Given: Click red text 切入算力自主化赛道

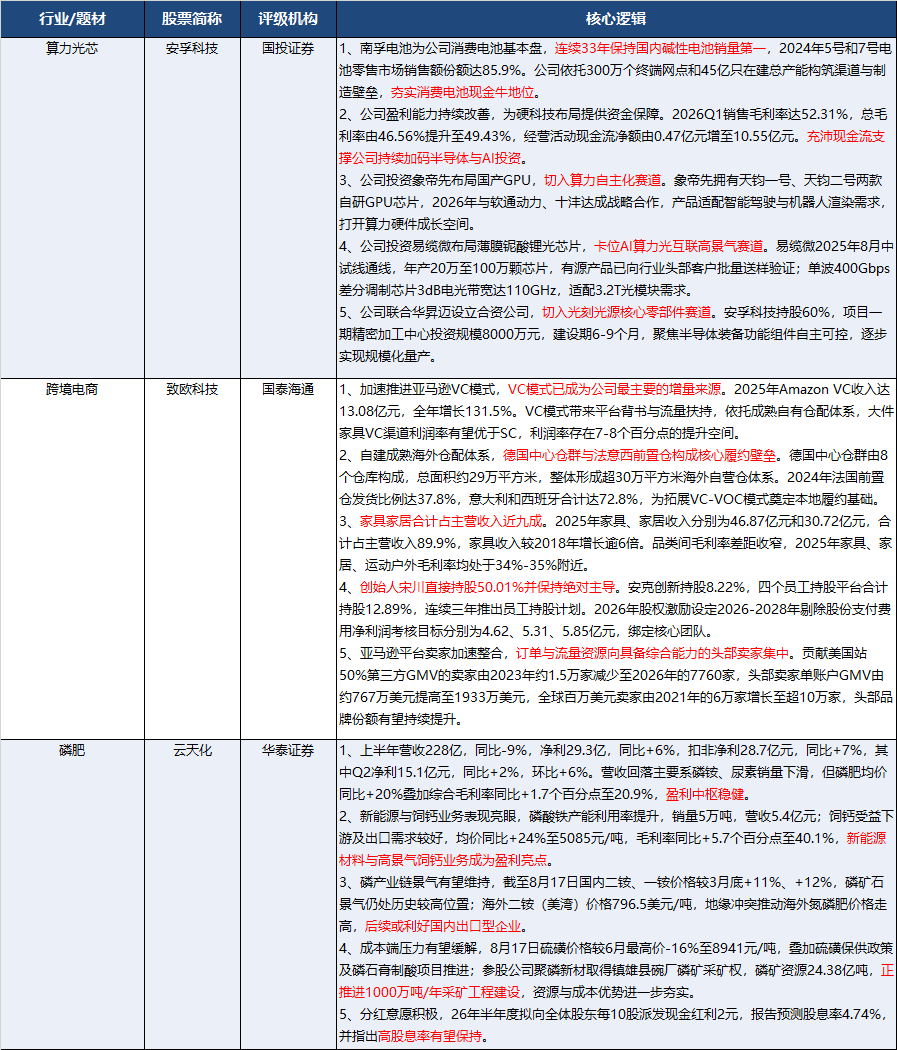Looking at the screenshot, I should [x=602, y=180].
